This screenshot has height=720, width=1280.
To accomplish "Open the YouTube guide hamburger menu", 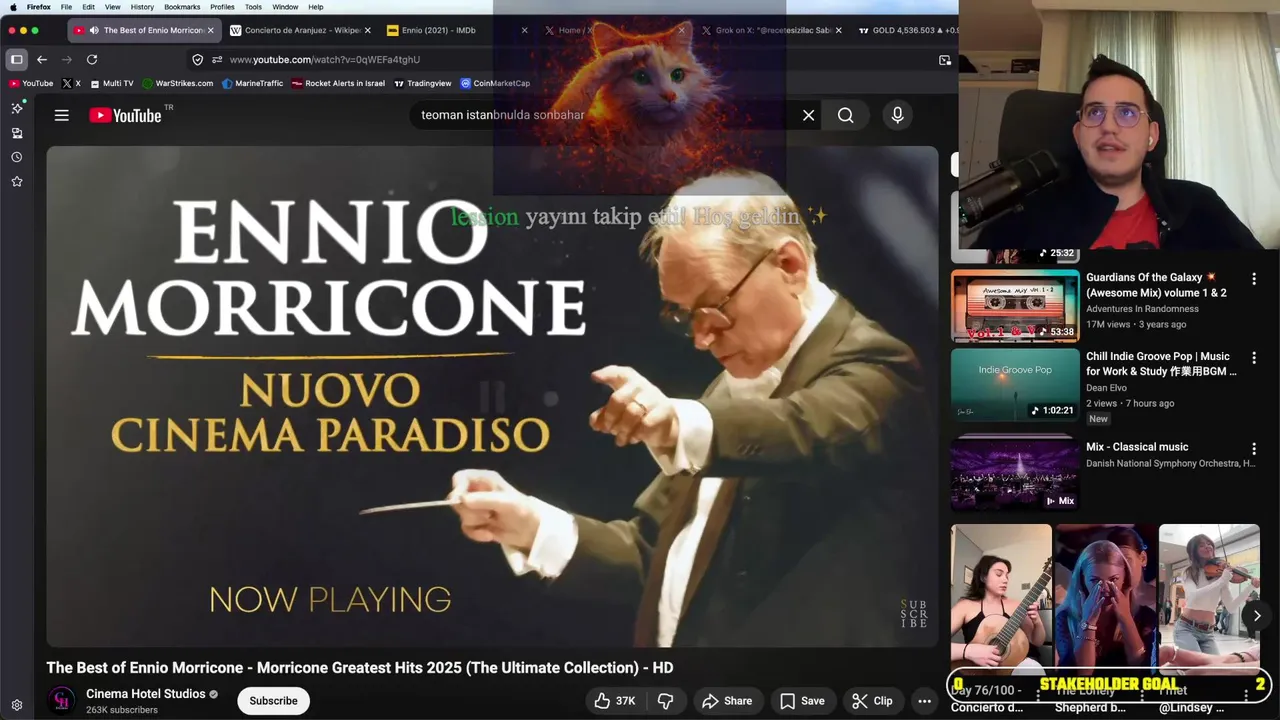I will pos(61,115).
